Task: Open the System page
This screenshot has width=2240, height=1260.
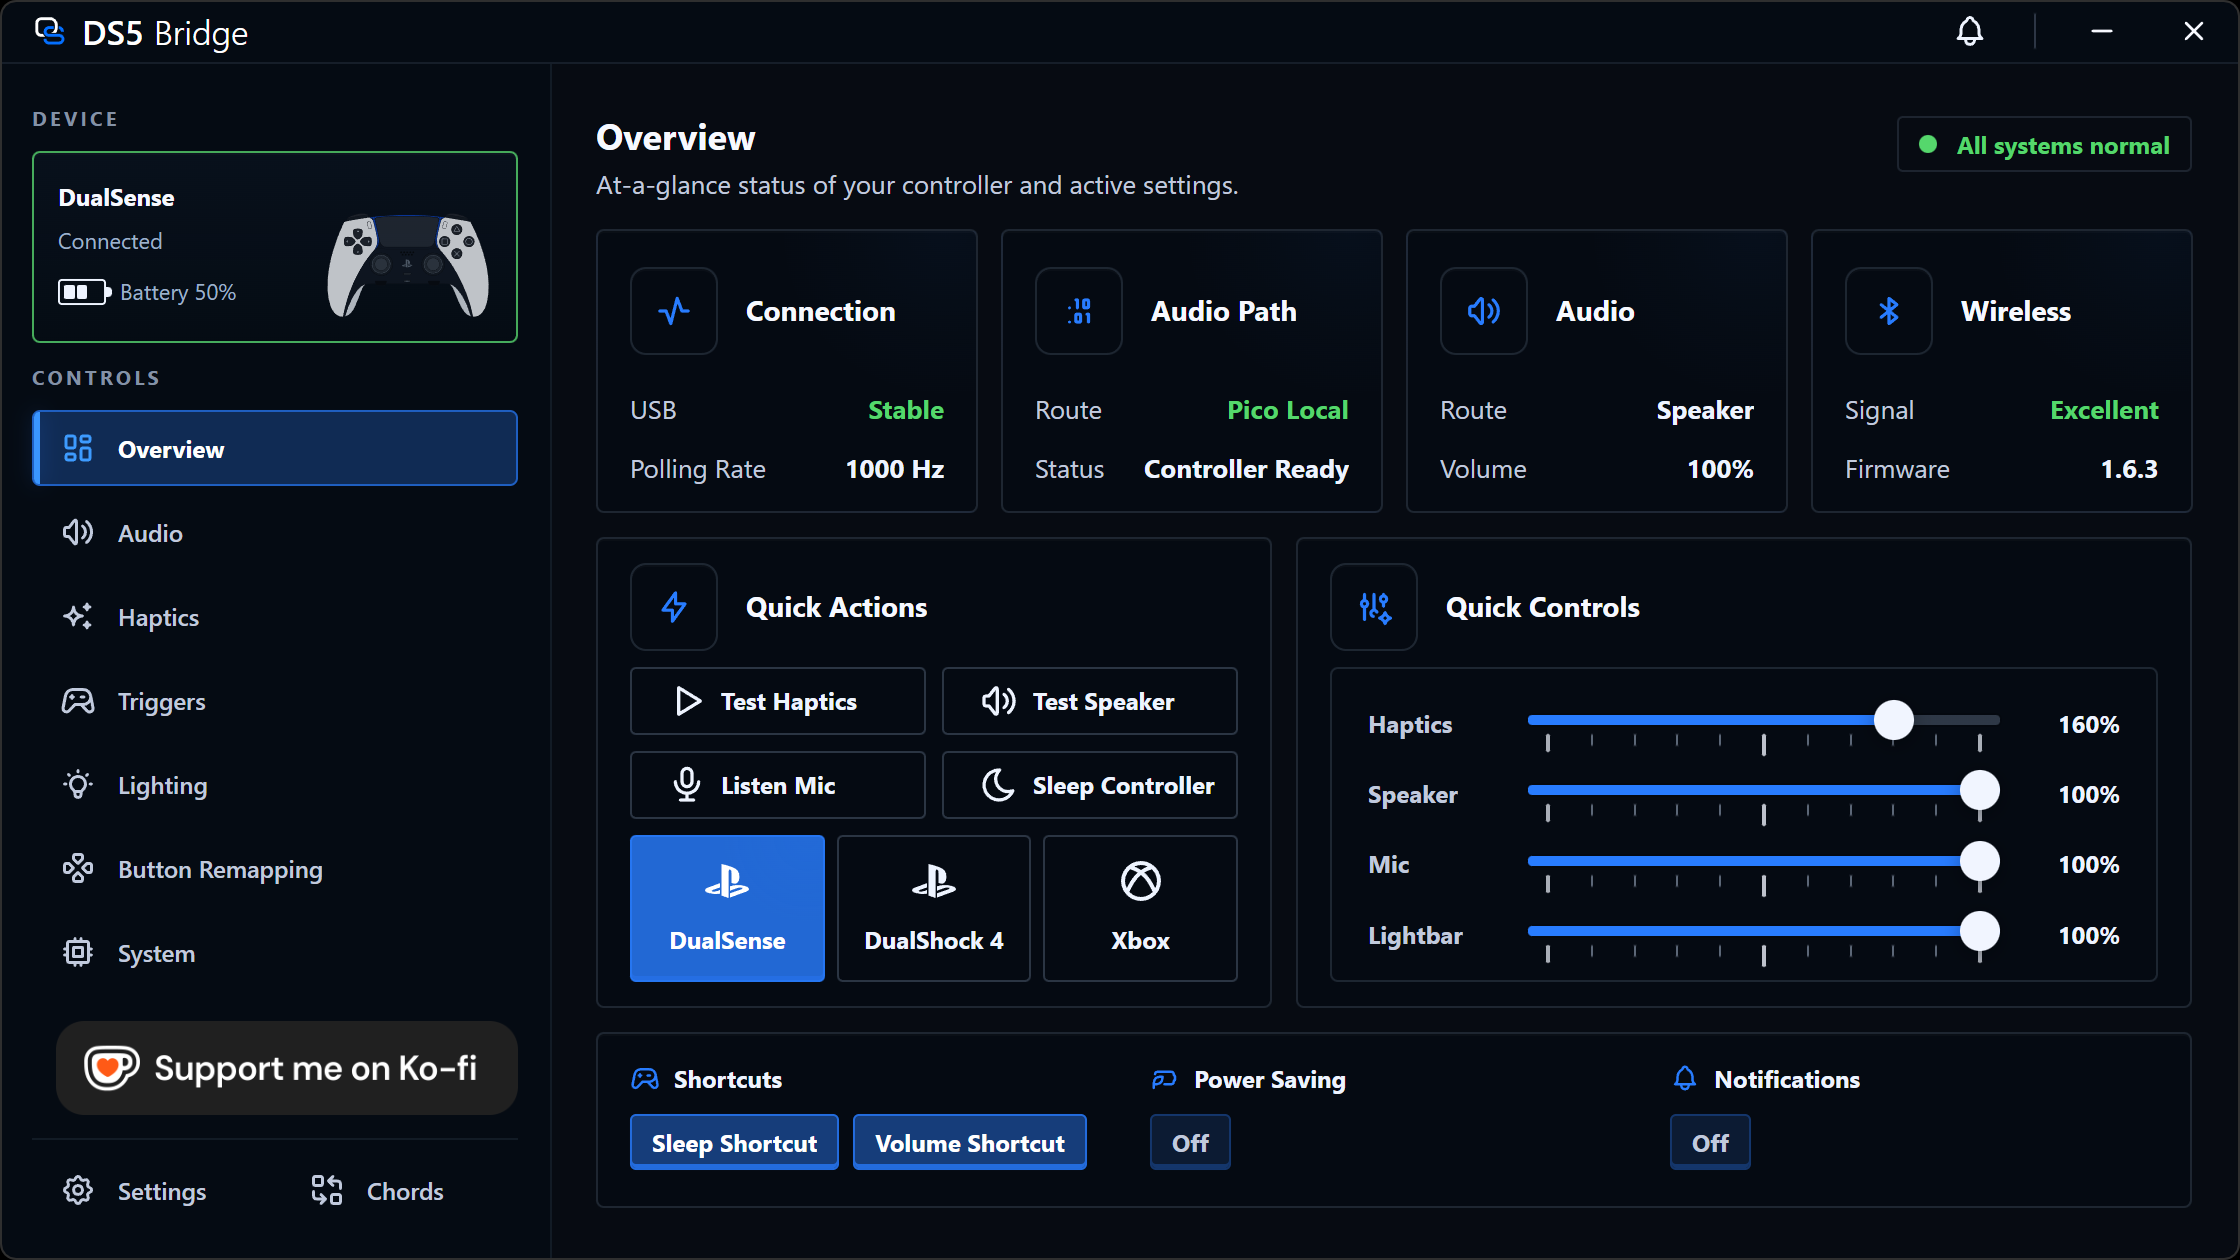Action: pos(275,953)
